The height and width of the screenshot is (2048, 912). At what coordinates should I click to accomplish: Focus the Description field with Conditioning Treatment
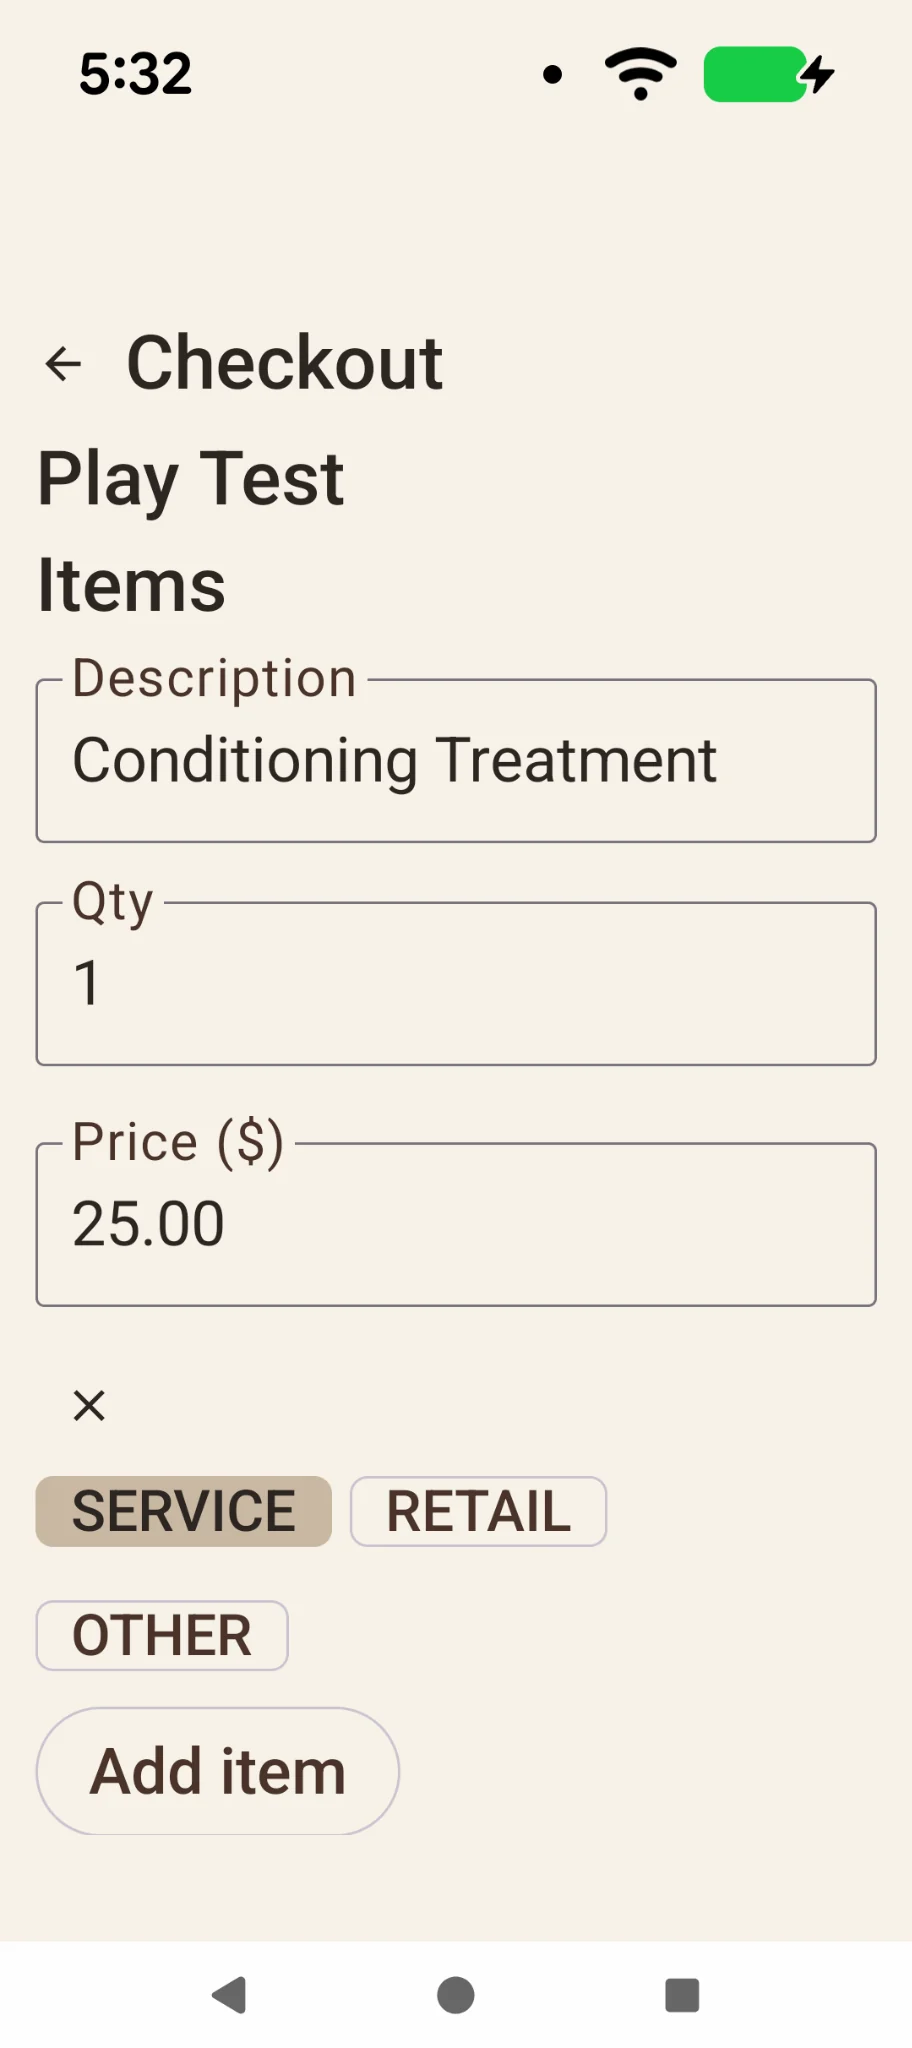[x=456, y=760]
